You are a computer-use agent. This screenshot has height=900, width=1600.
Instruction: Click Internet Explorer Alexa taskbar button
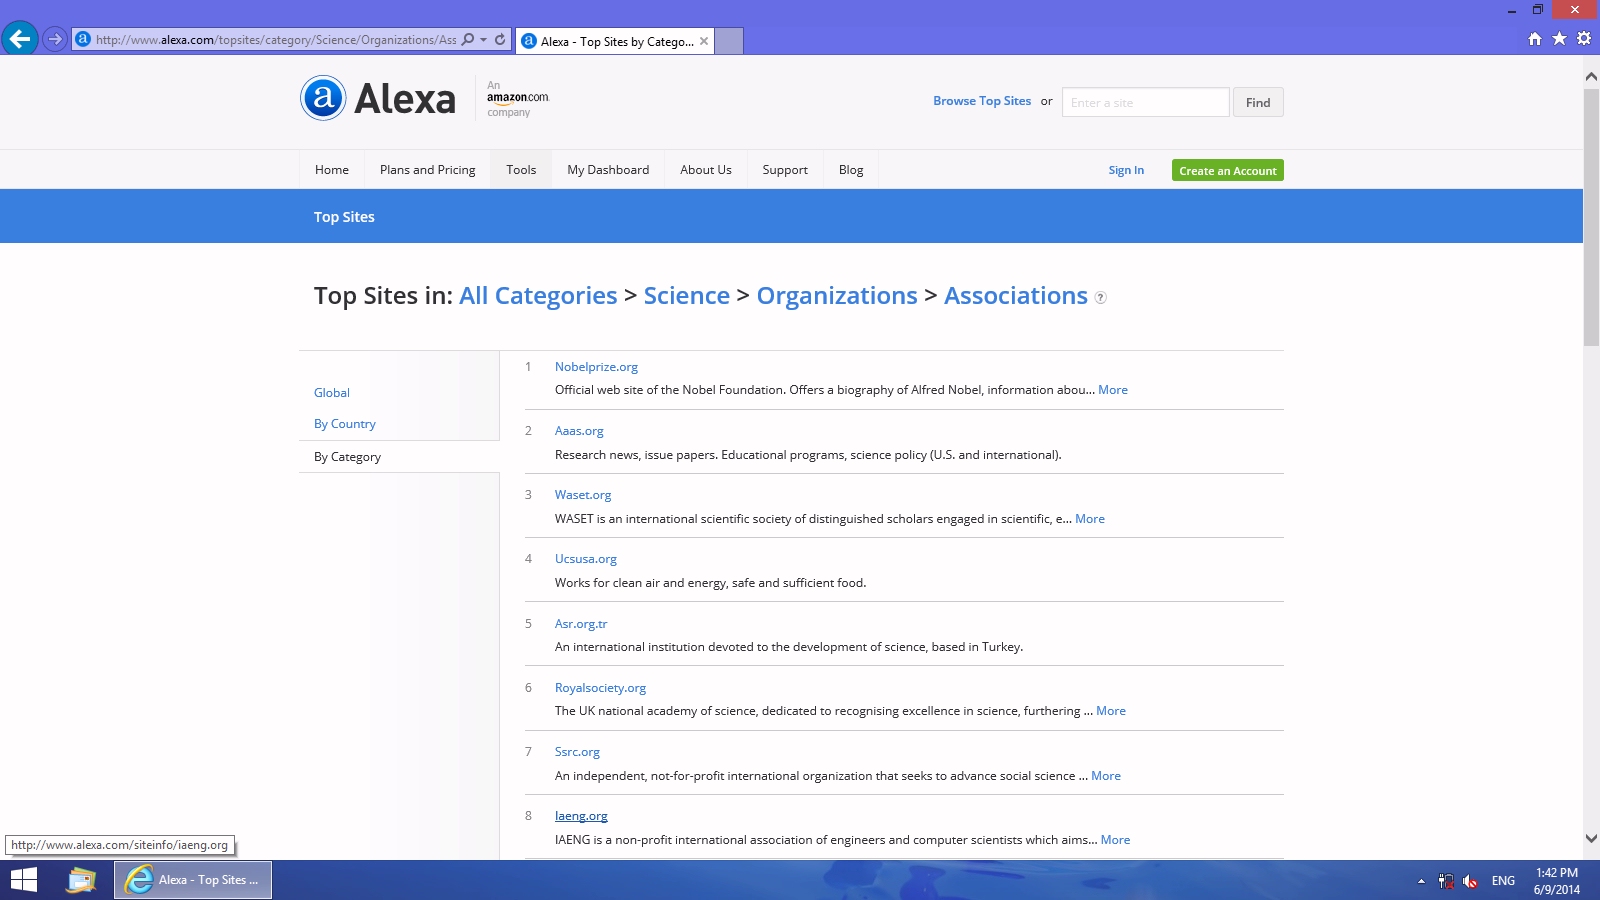(193, 880)
